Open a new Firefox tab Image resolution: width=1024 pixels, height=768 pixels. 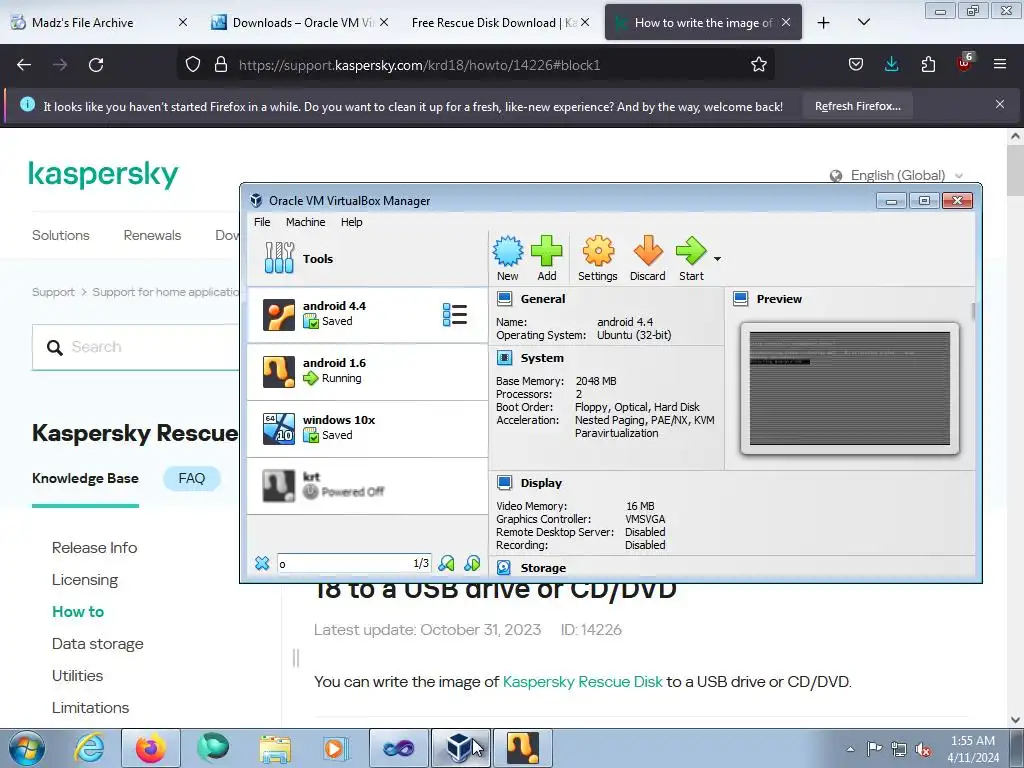point(824,22)
